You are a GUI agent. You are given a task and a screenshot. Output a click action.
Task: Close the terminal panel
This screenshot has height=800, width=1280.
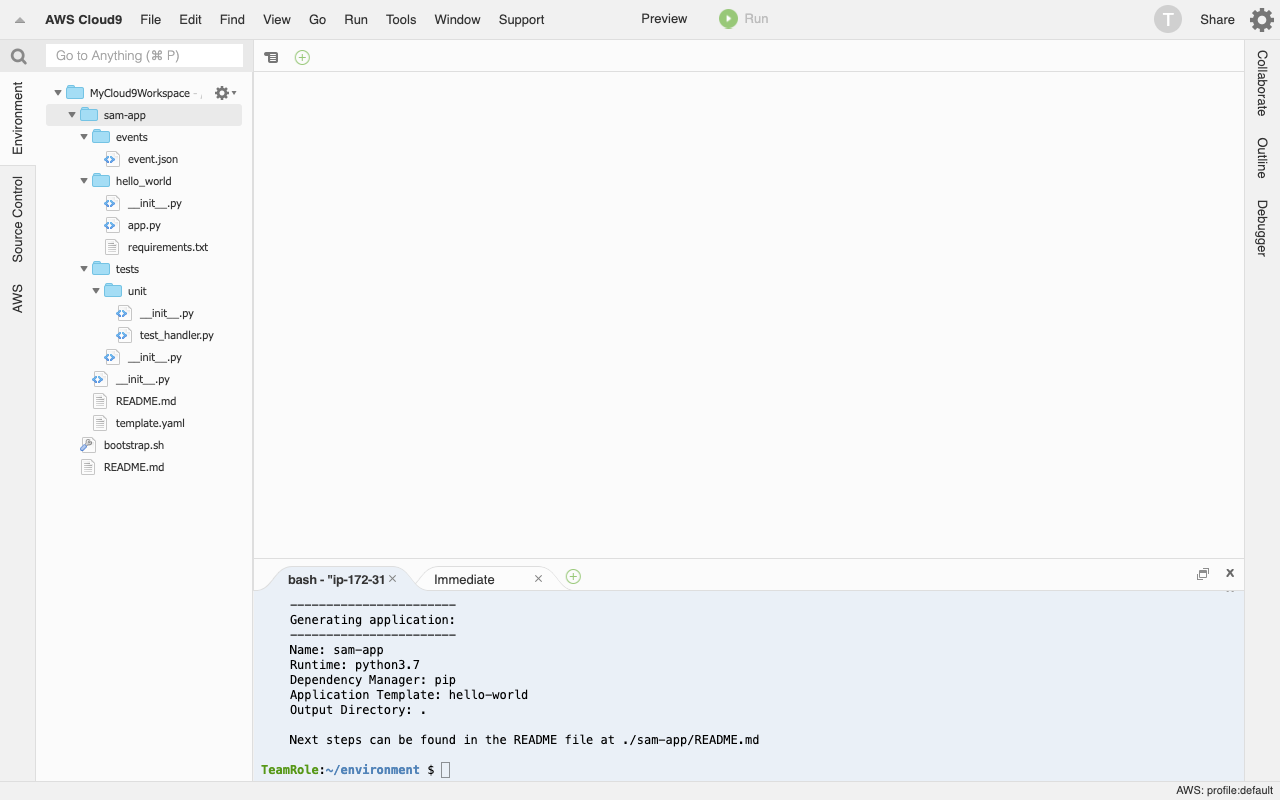click(x=1230, y=573)
